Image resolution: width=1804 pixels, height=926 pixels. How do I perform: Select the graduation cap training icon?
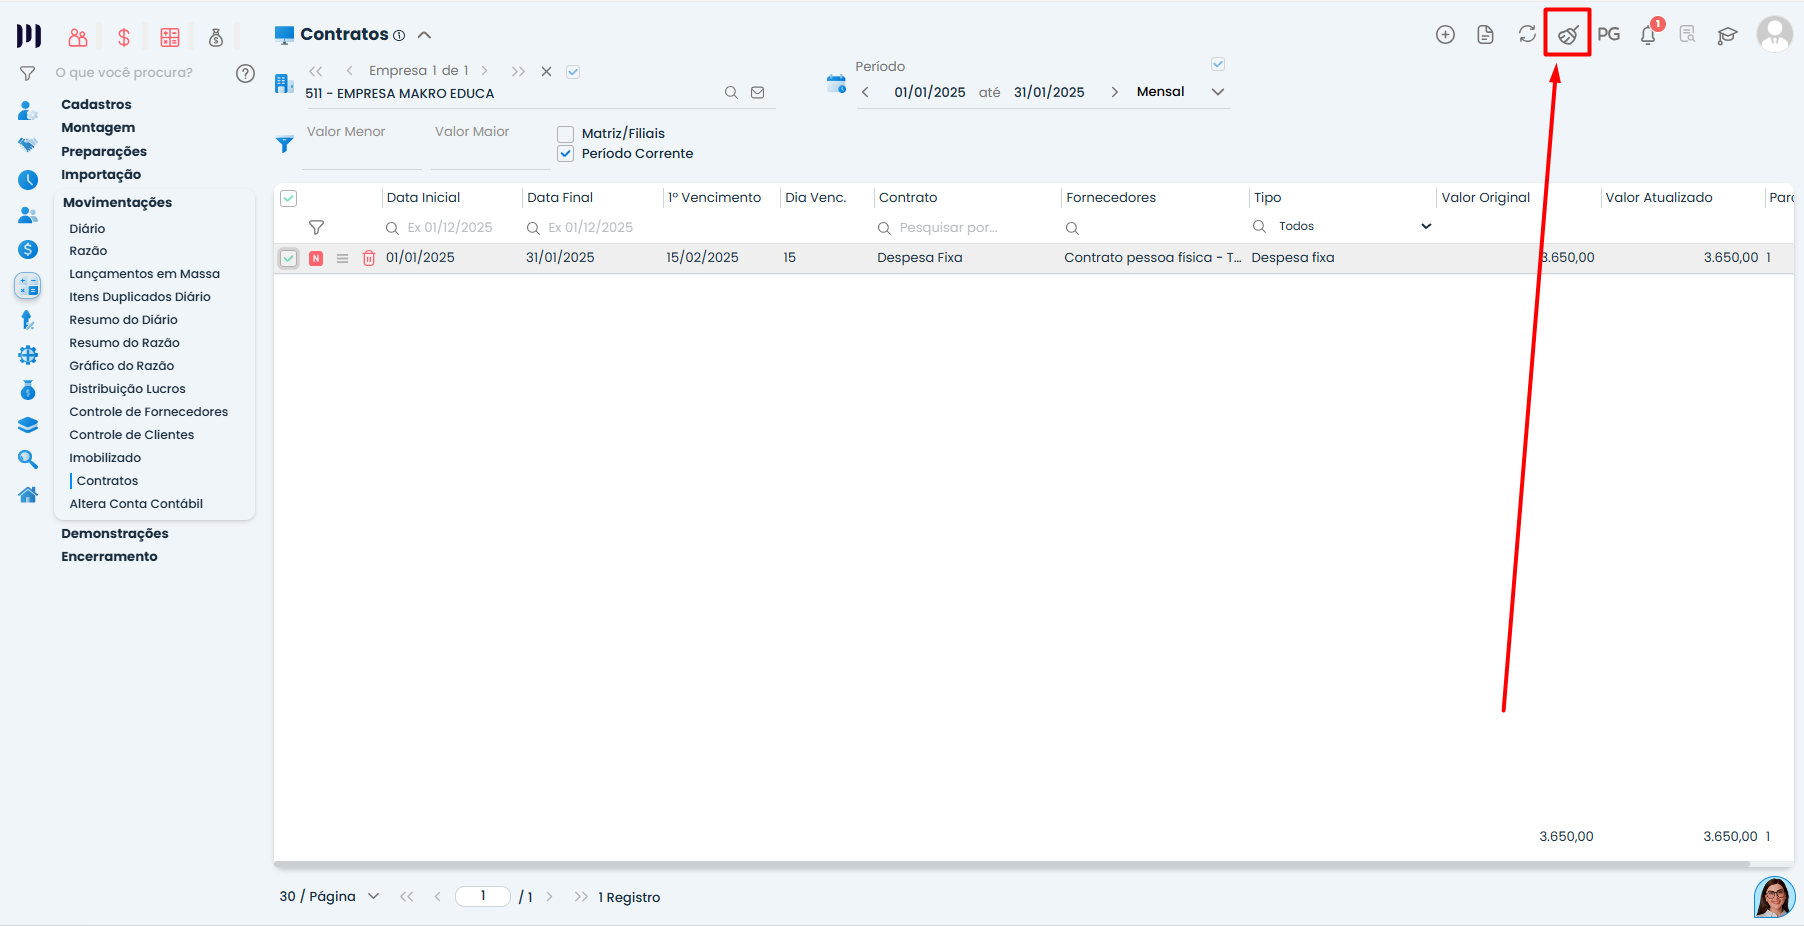pos(1728,33)
